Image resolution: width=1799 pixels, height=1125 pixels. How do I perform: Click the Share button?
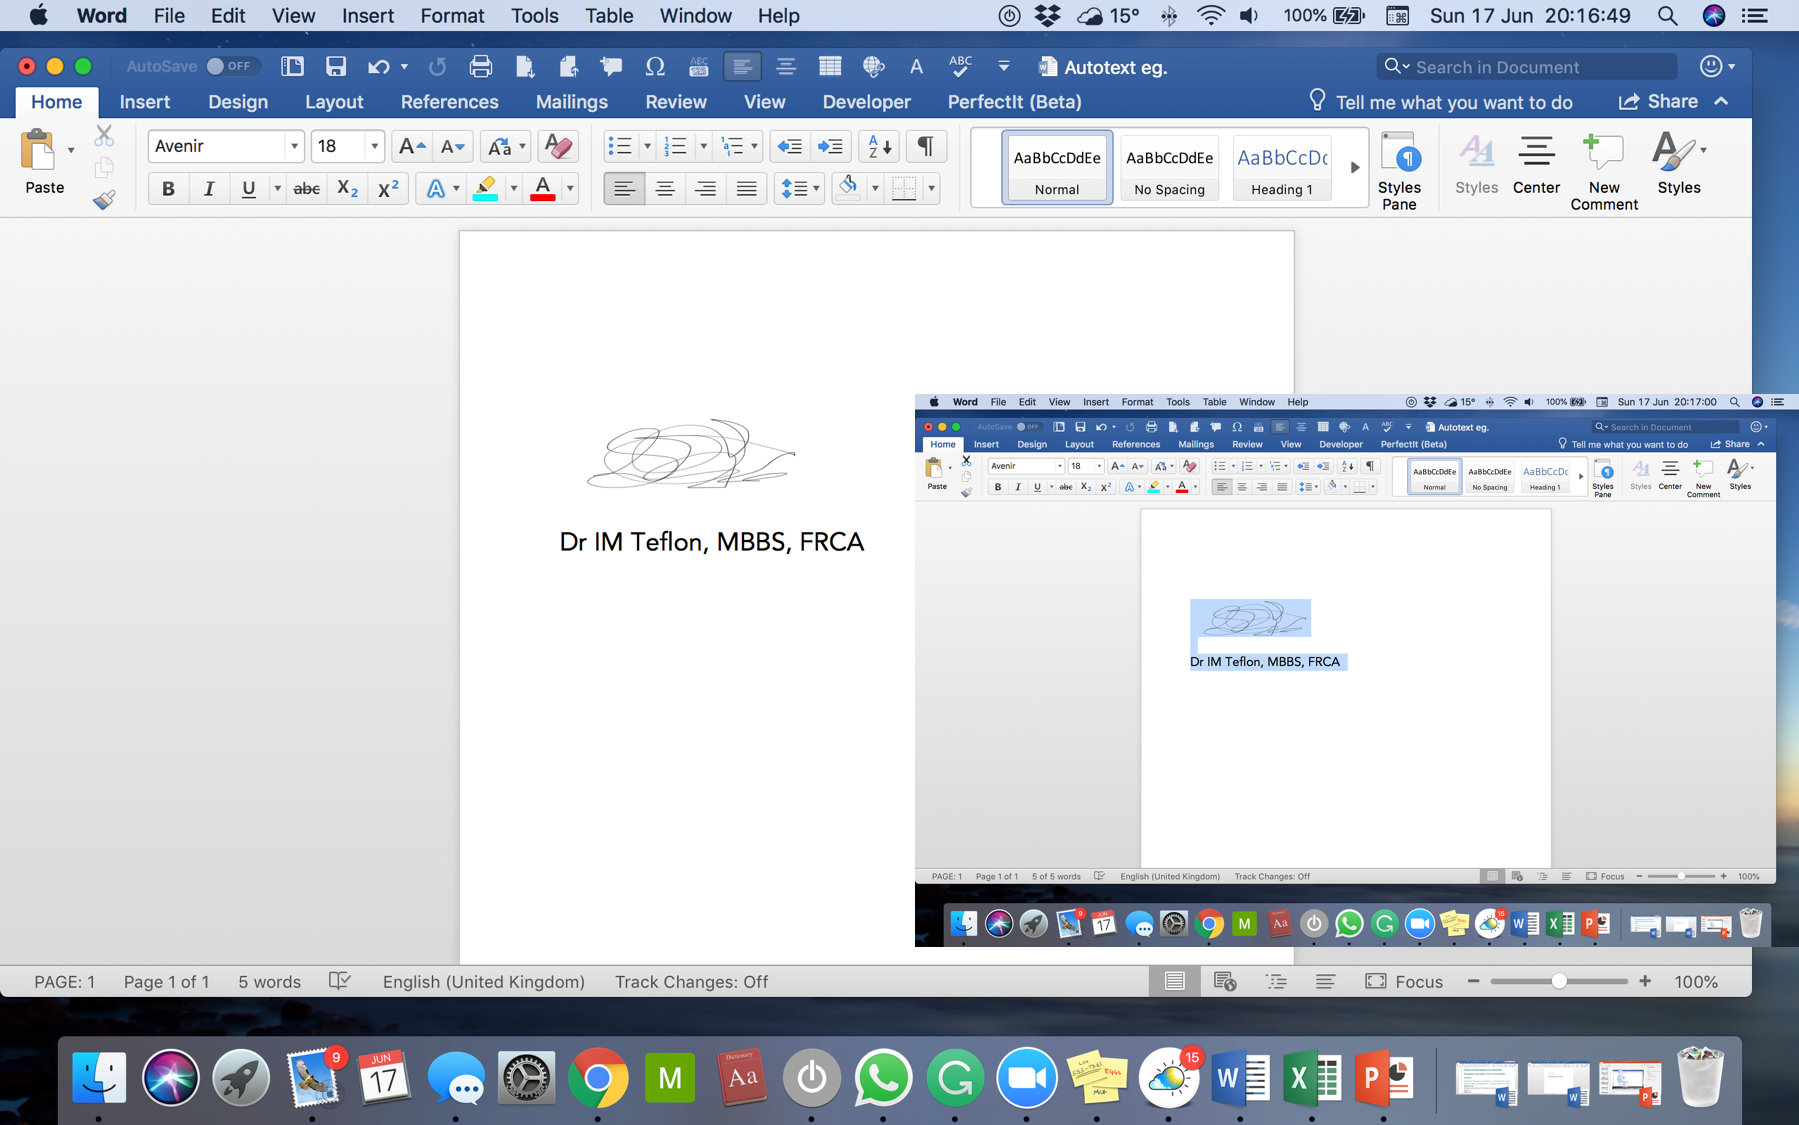1659,102
